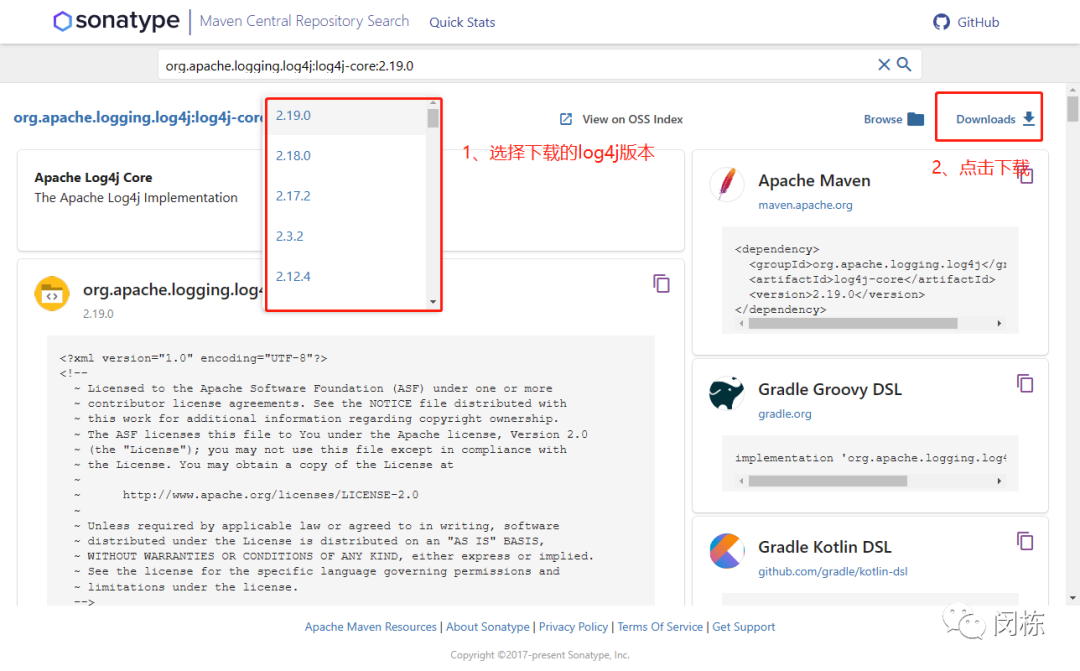Clear the search field with X icon
Screen dimensions: 1080x671
click(884, 65)
